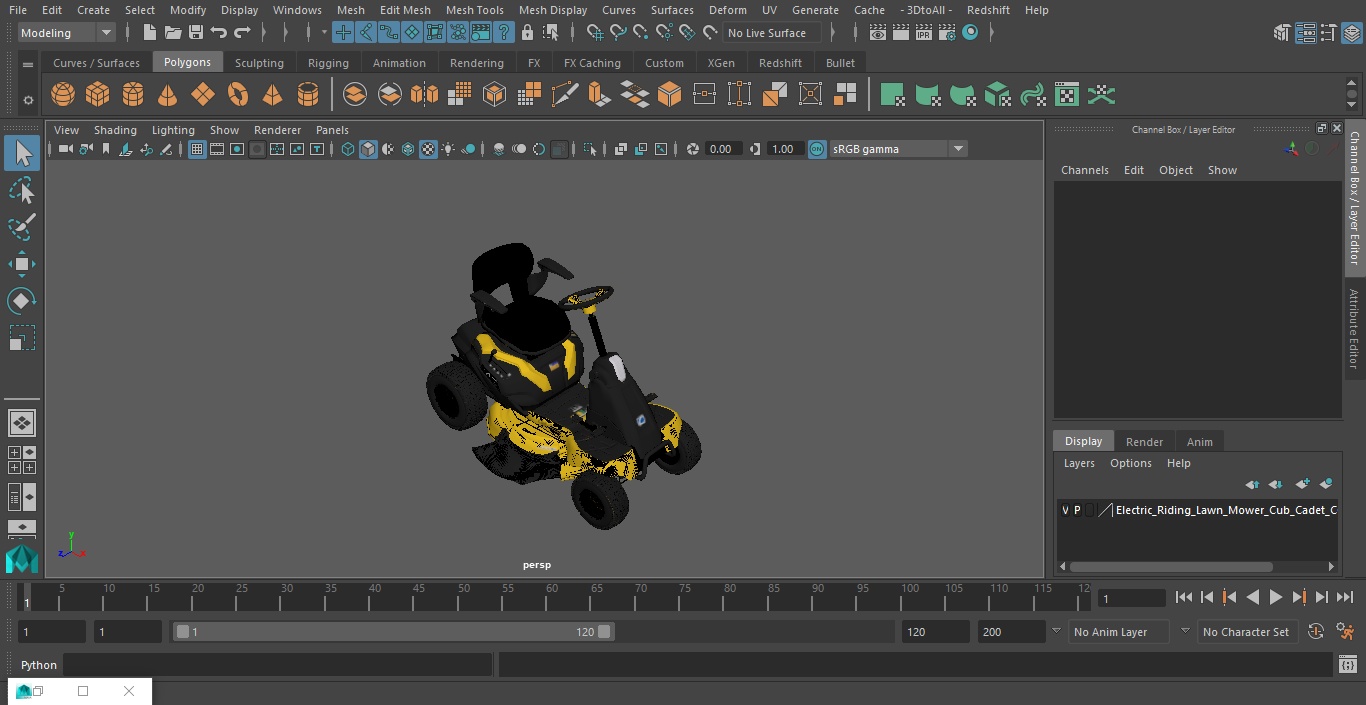Click the time range slider bar

point(394,632)
